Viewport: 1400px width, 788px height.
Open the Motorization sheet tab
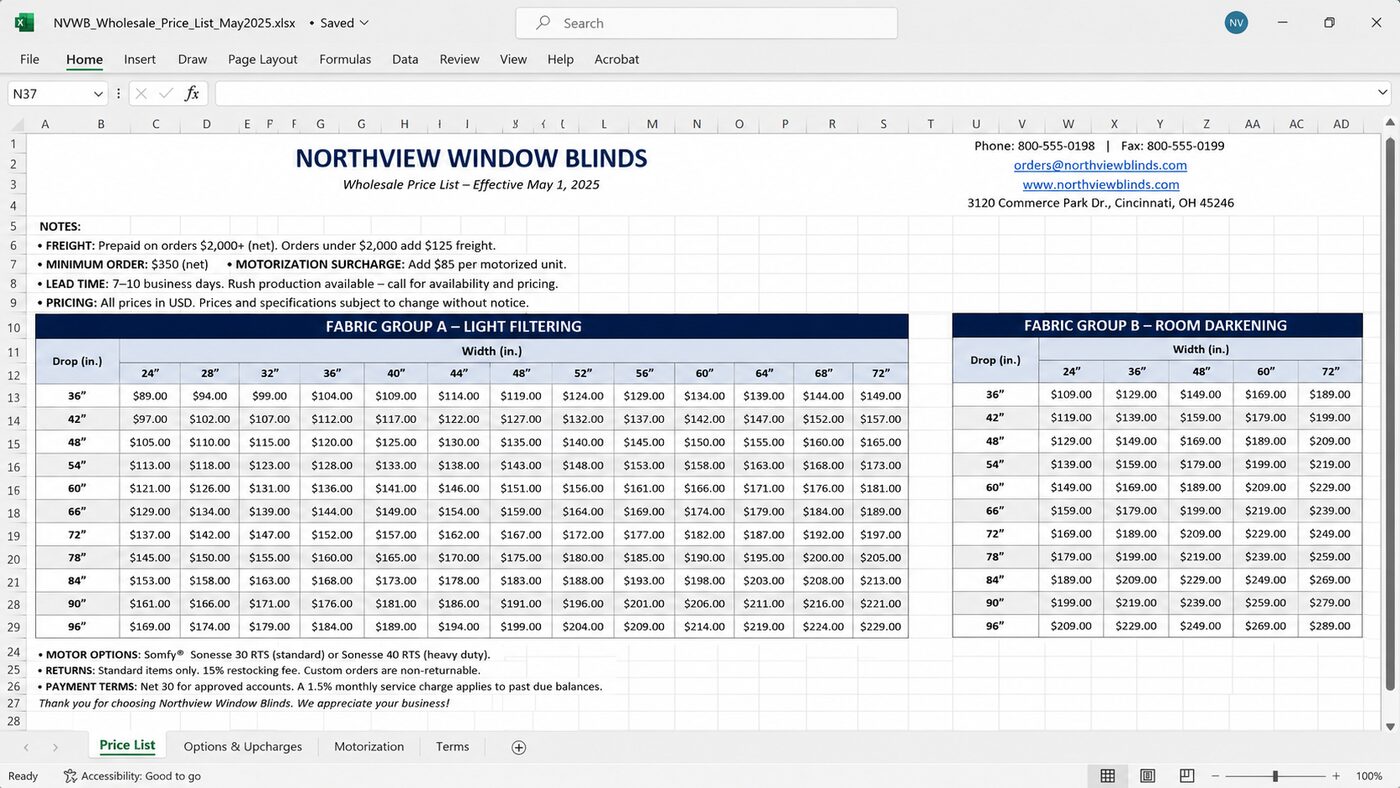pos(369,747)
